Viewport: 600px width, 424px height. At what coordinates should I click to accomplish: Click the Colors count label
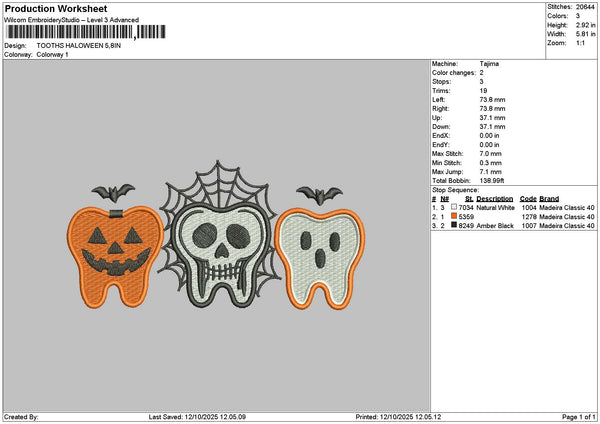coord(558,16)
